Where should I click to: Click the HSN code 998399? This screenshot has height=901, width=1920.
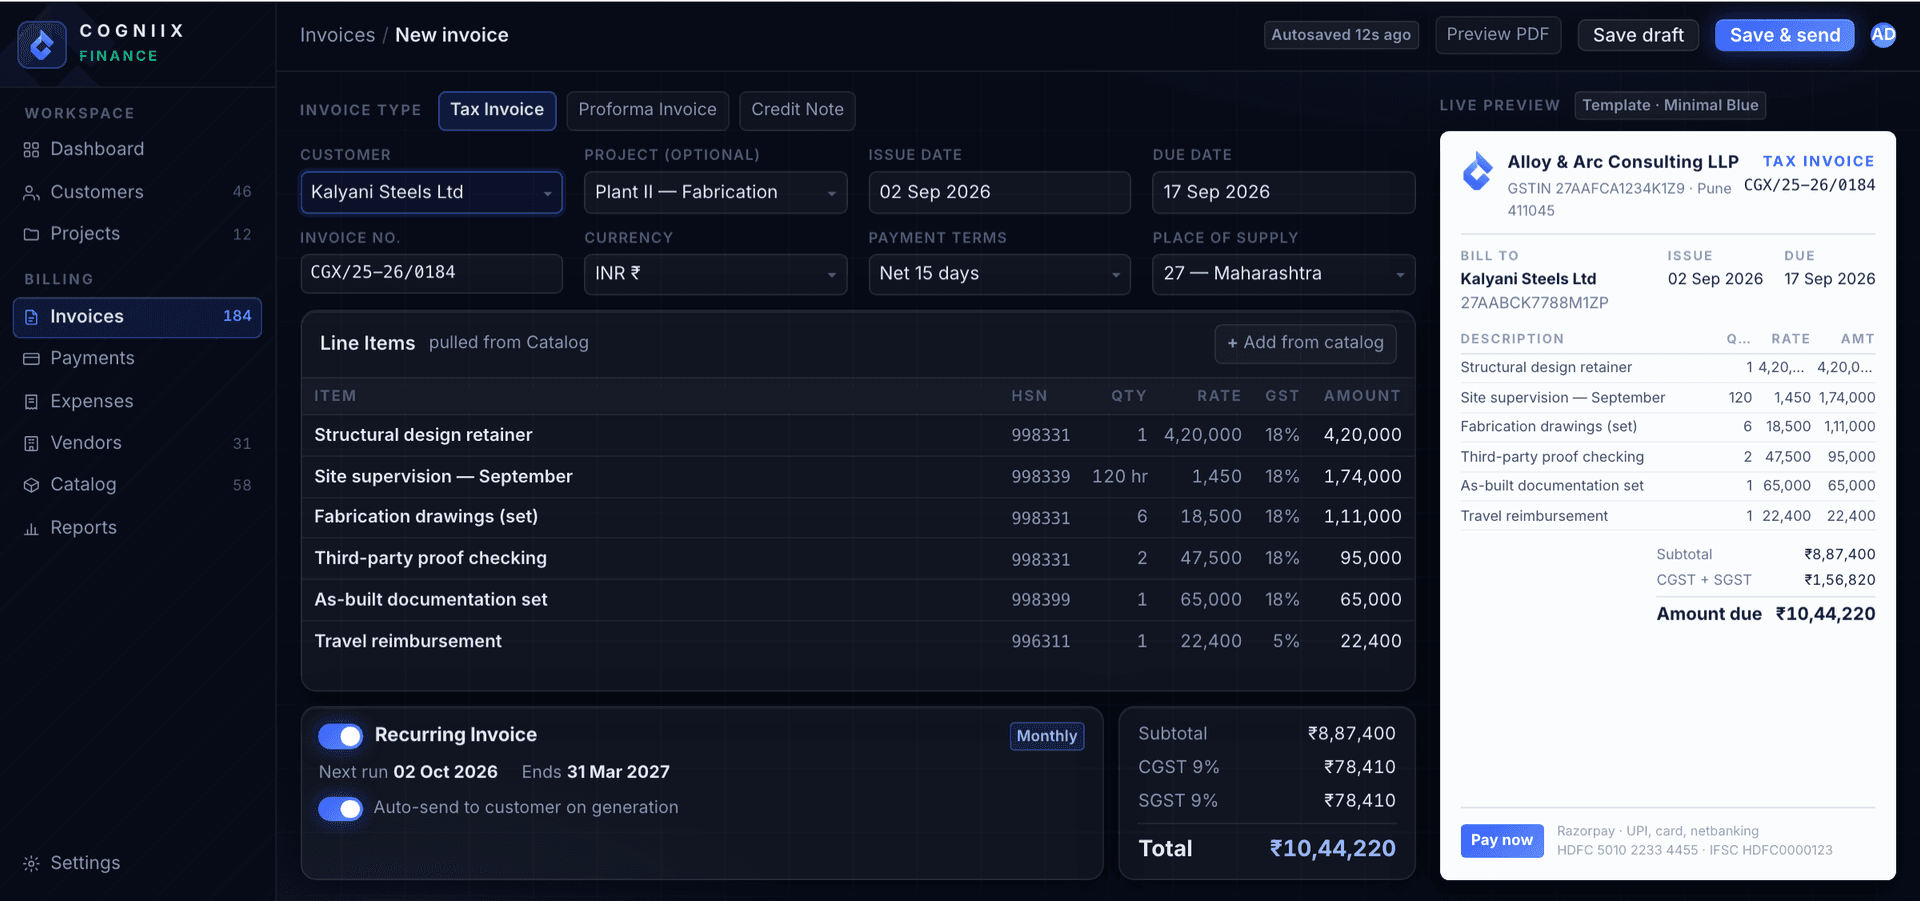pyautogui.click(x=1040, y=600)
